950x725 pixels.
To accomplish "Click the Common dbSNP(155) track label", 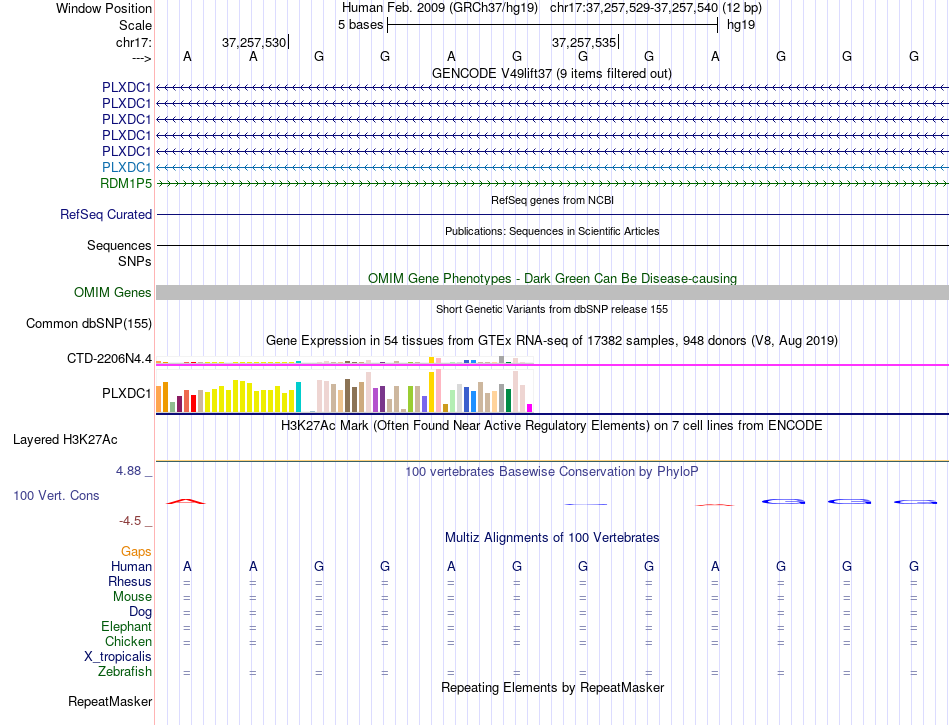I will point(88,323).
